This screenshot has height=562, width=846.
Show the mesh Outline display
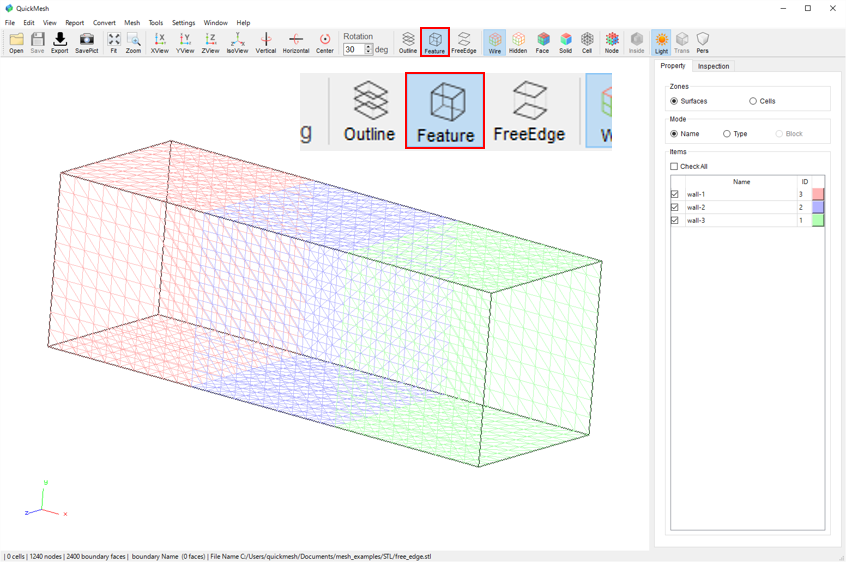(x=408, y=43)
